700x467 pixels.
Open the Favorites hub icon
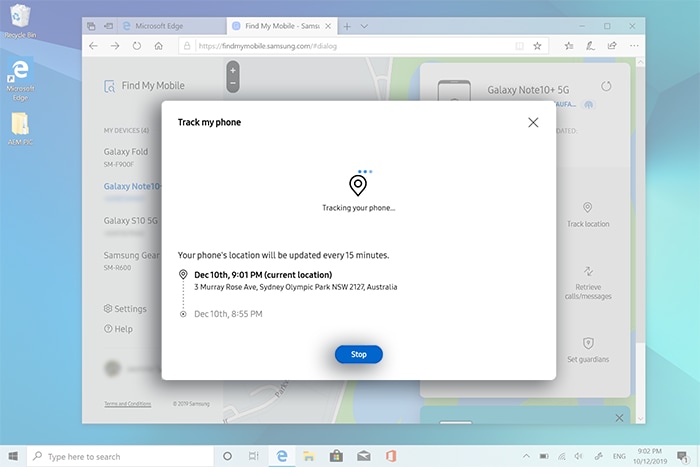pyautogui.click(x=569, y=46)
